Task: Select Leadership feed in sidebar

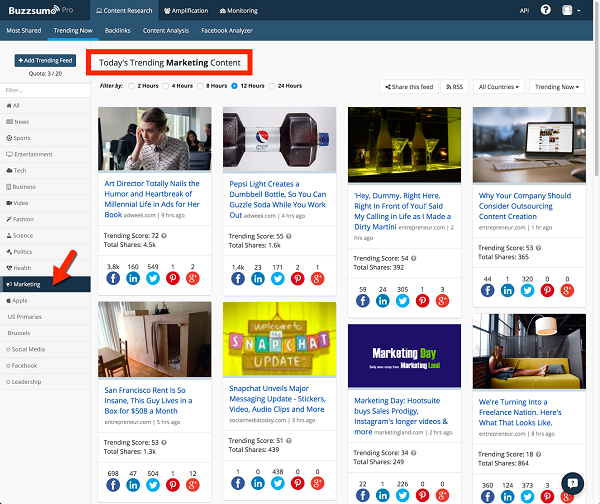Action: 45,382
